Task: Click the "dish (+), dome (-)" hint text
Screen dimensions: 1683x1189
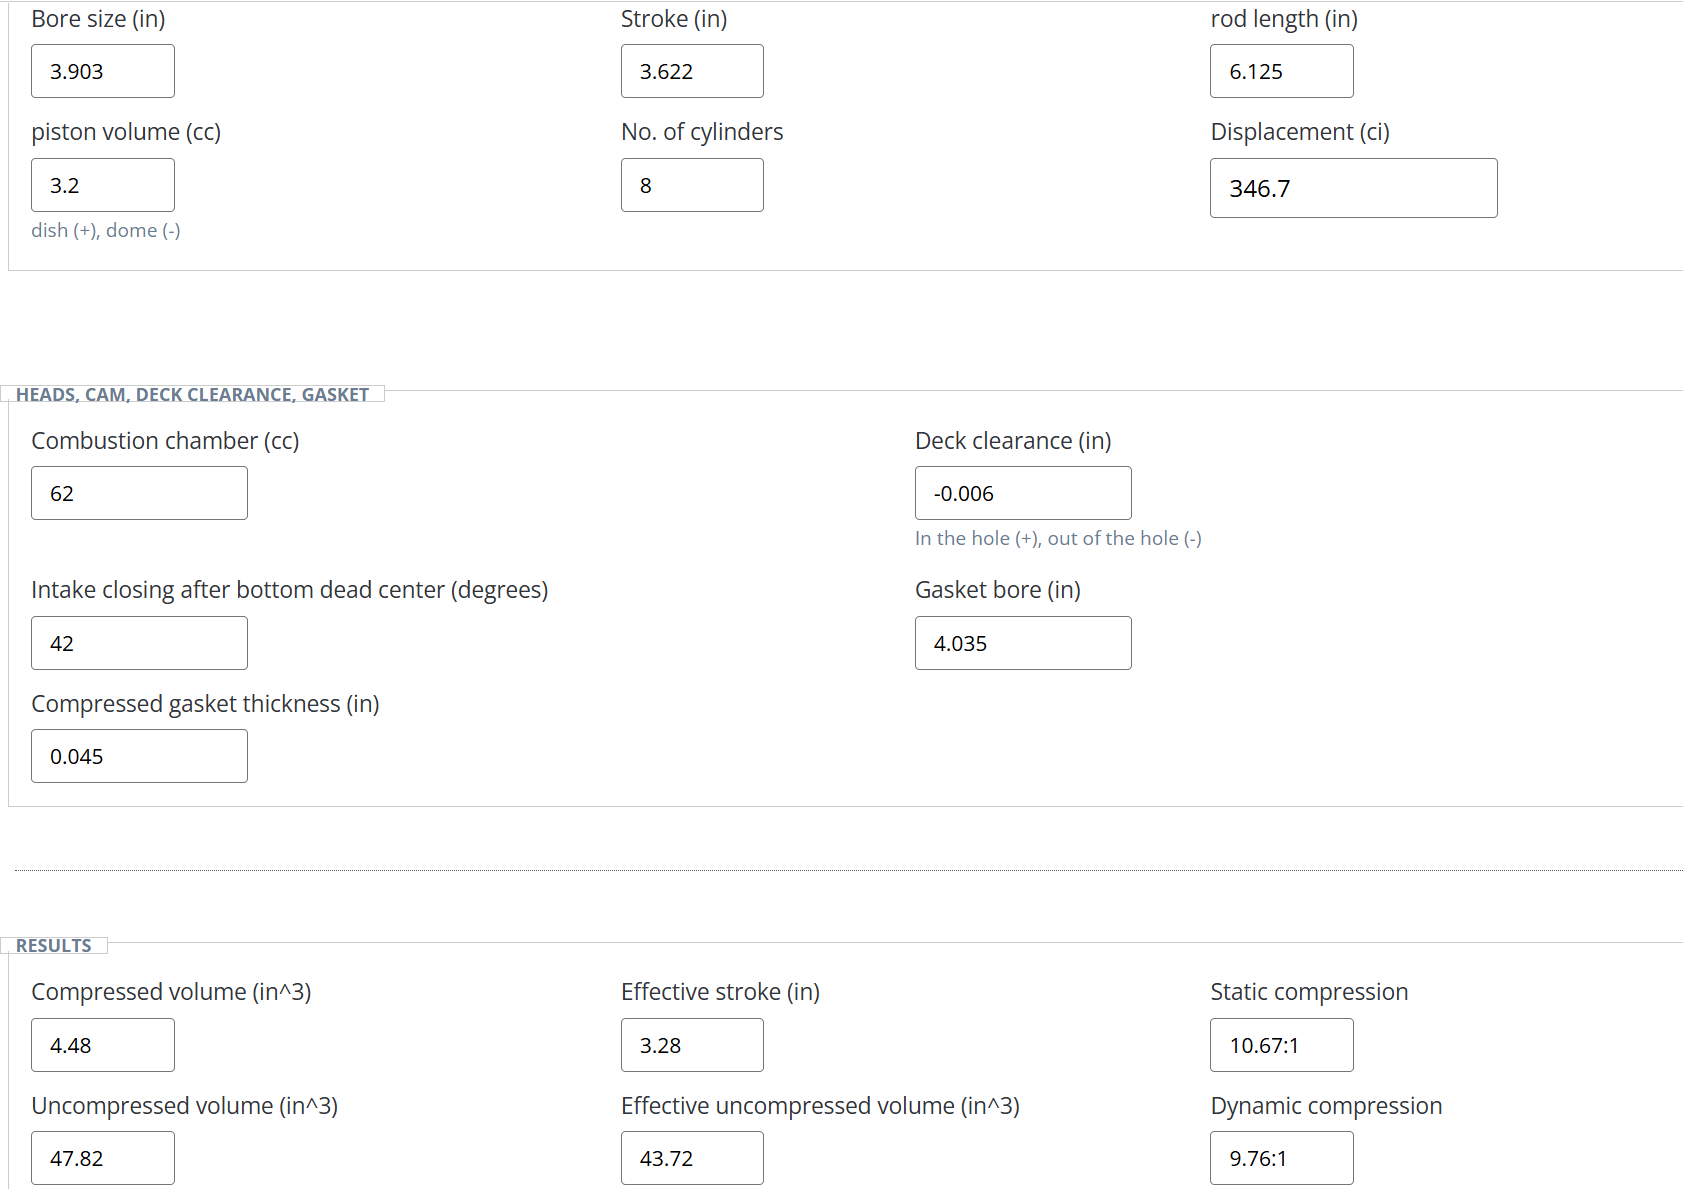Action: coord(106,230)
